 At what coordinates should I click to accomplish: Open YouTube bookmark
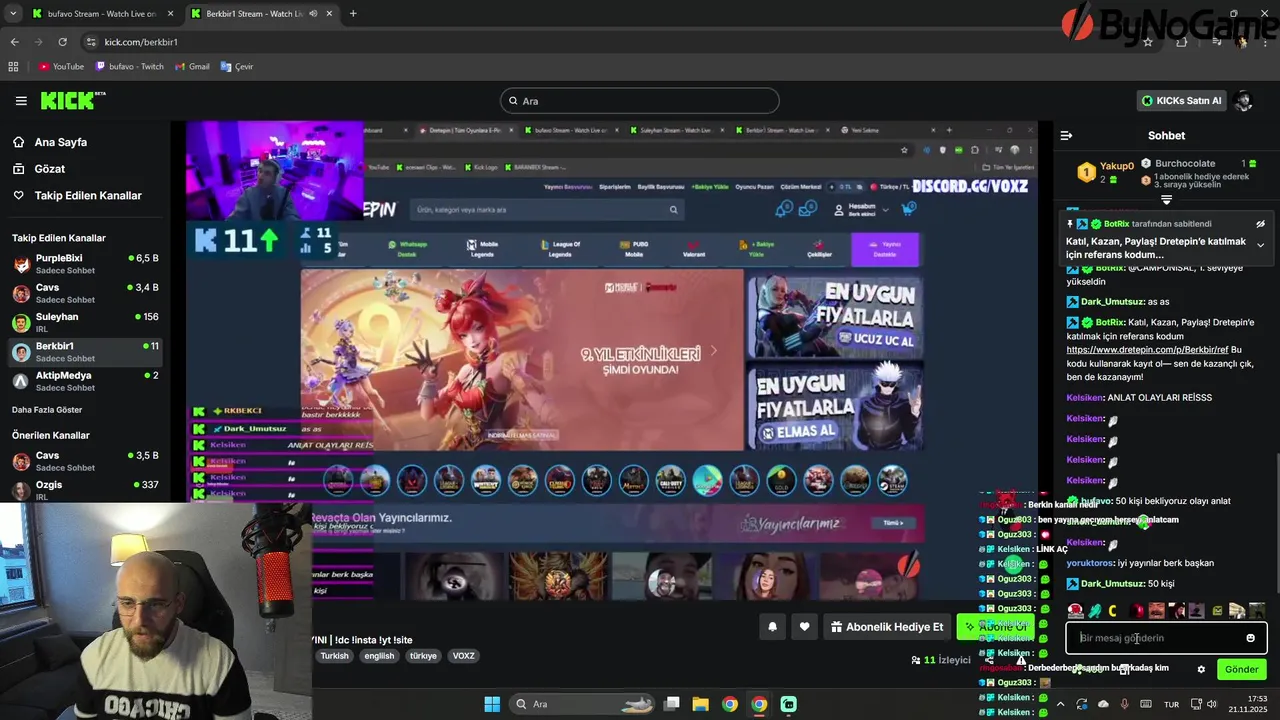click(x=61, y=67)
